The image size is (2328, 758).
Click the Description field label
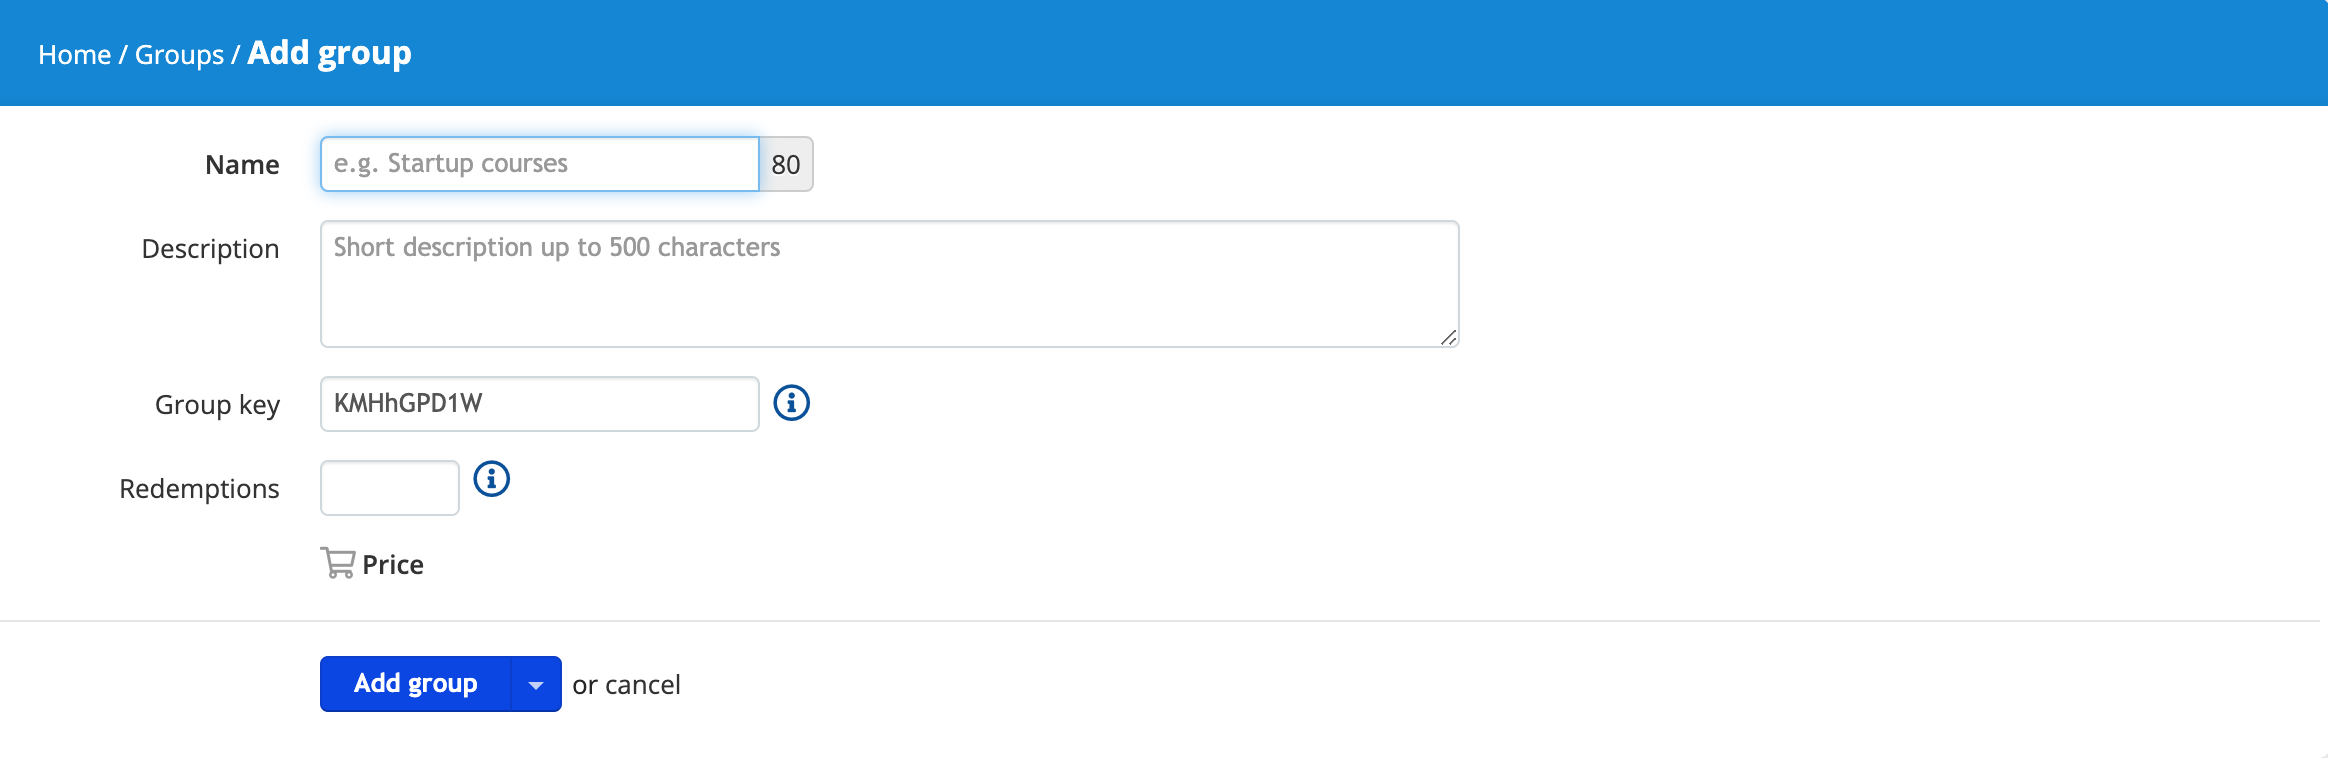210,249
